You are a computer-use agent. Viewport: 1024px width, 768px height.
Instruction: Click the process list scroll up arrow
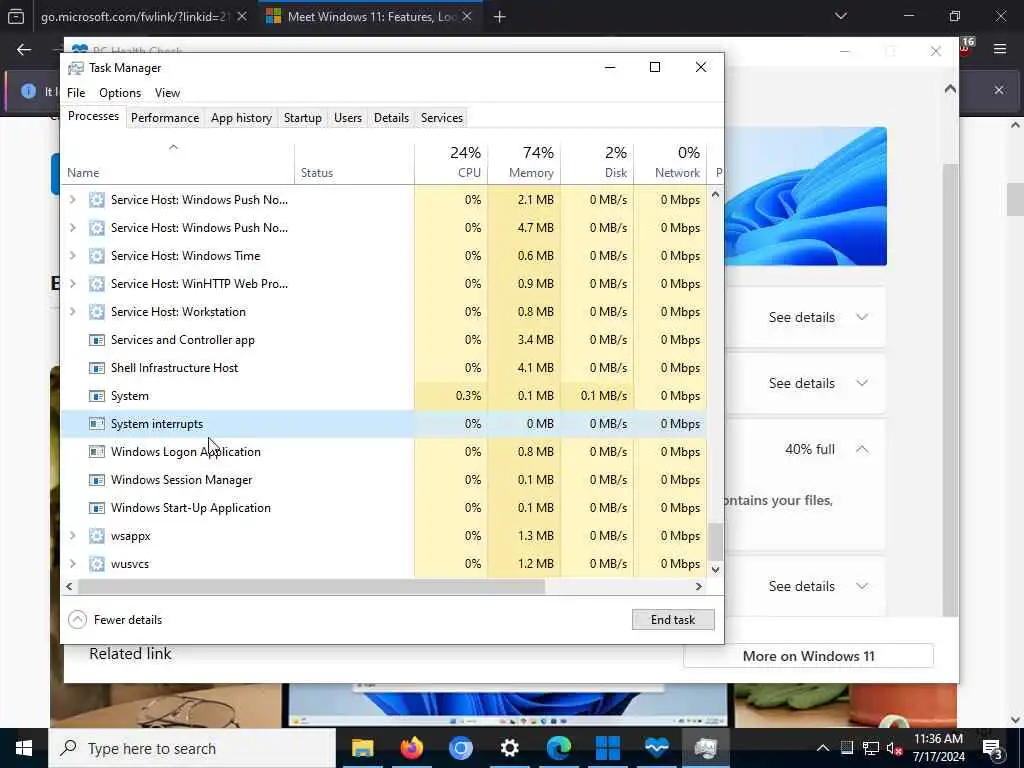click(x=715, y=195)
